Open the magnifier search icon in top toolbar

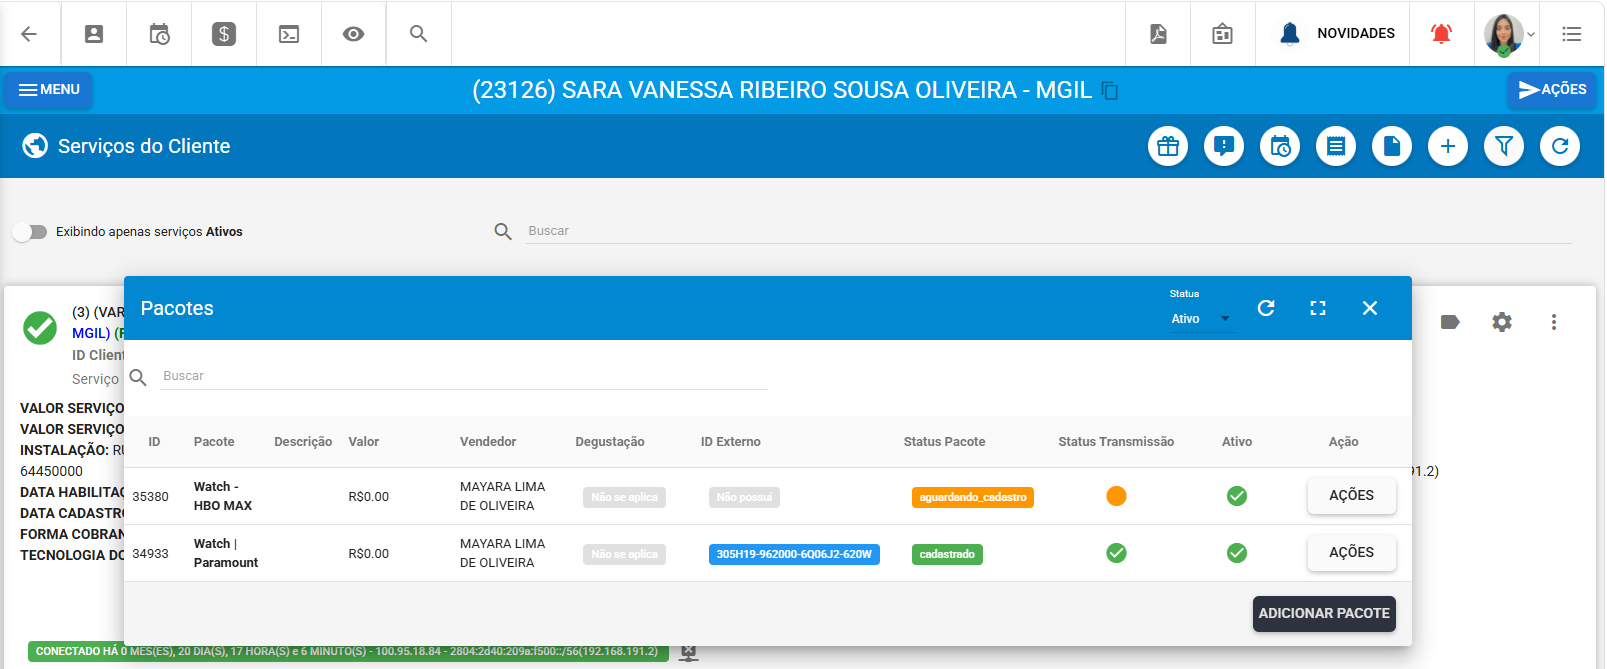[418, 34]
